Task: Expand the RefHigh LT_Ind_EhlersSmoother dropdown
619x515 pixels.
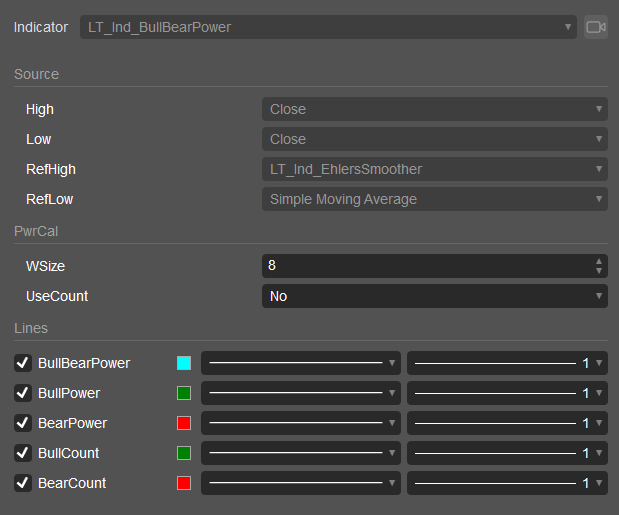Action: point(435,169)
